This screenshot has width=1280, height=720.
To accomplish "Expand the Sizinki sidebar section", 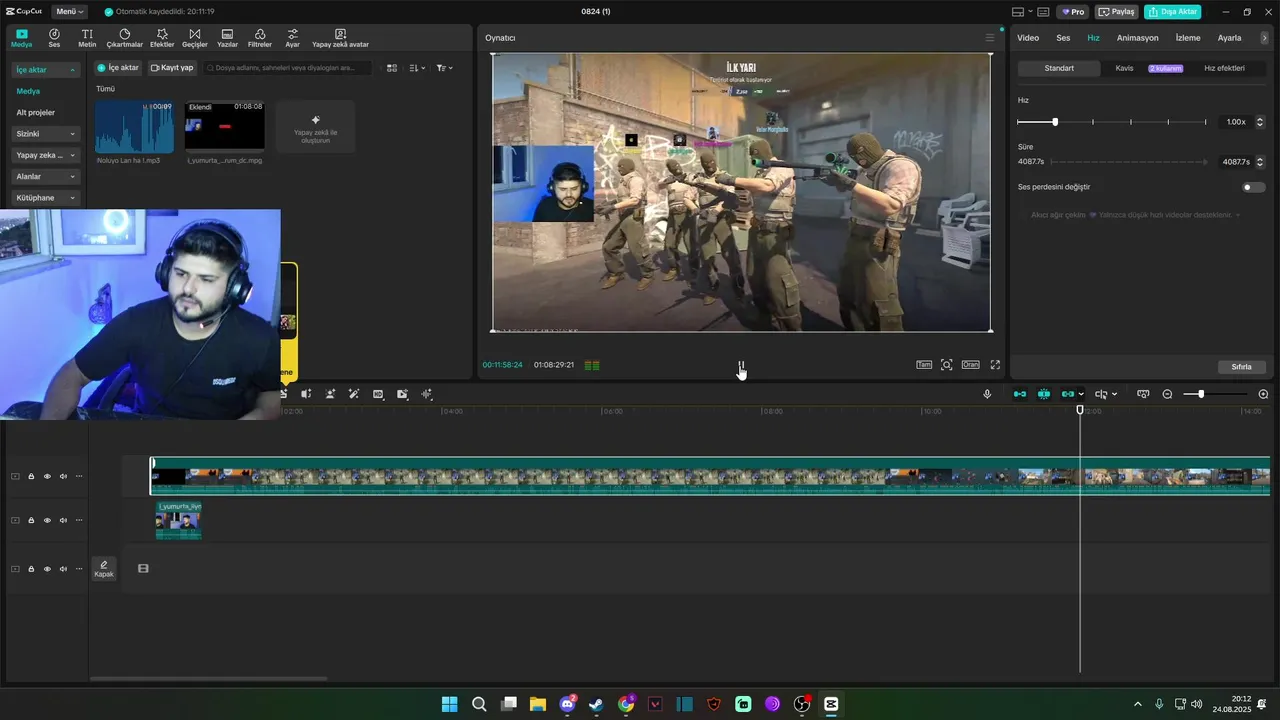I will [46, 134].
